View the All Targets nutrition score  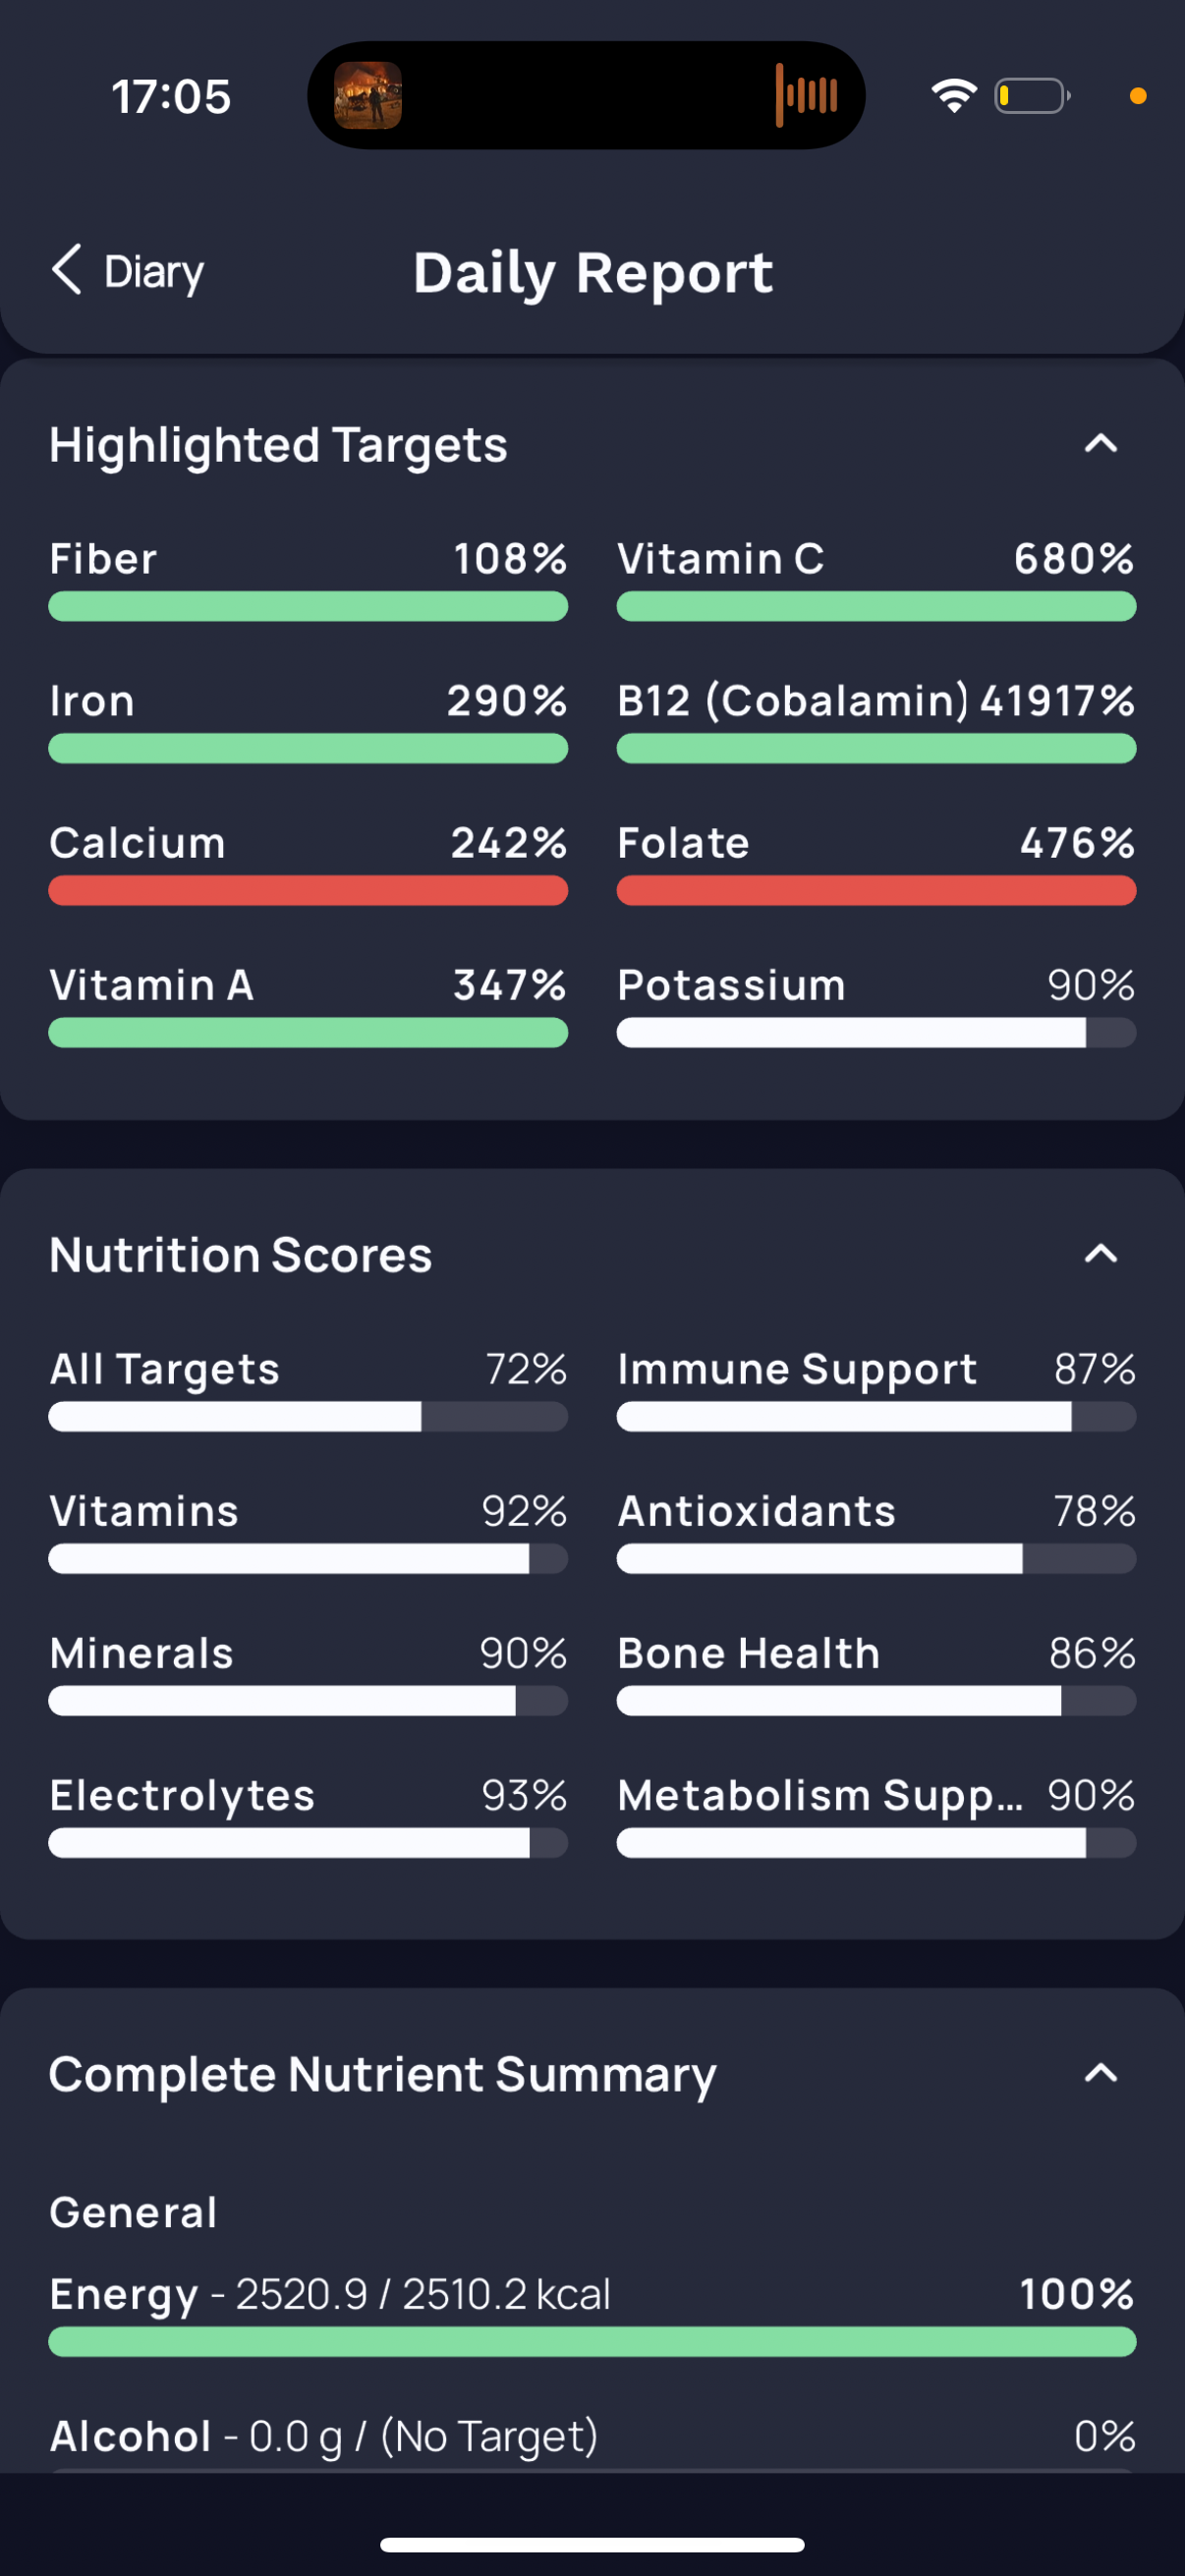tap(308, 1389)
